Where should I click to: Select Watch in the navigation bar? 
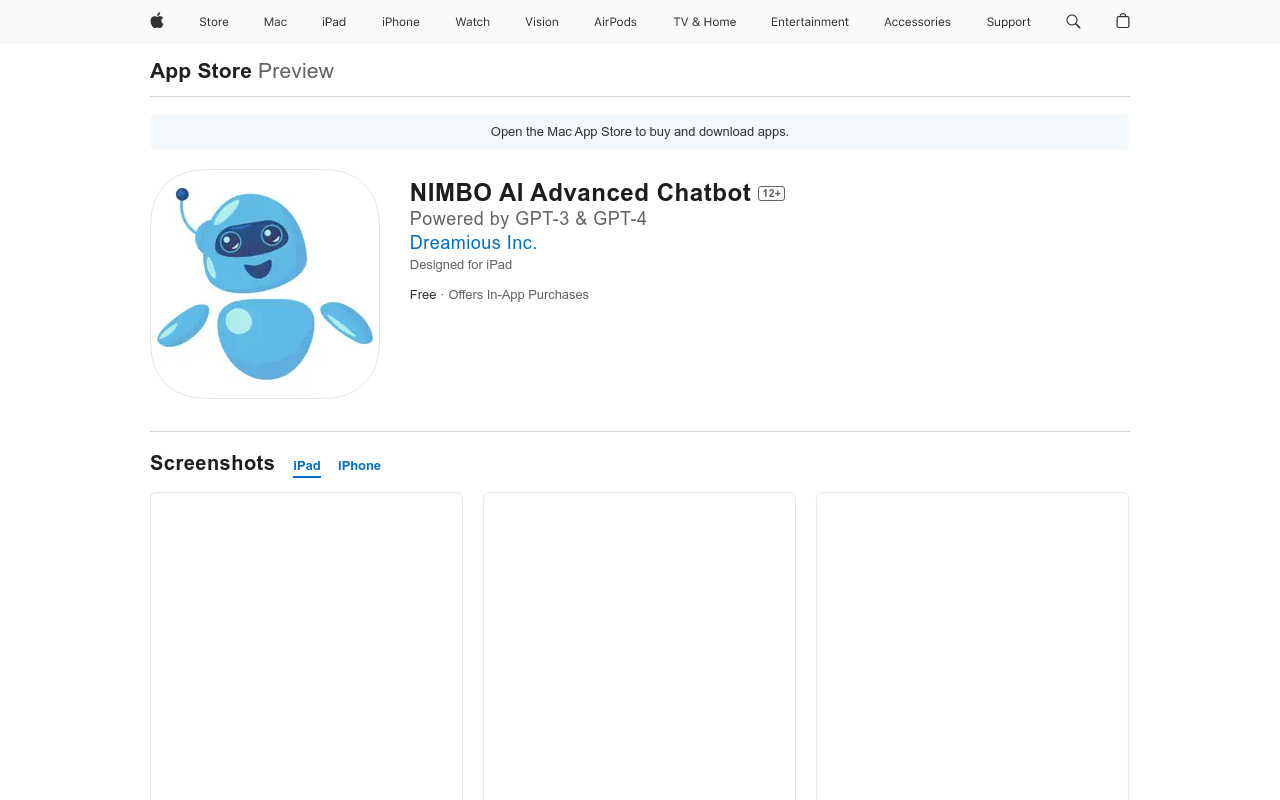pyautogui.click(x=470, y=20)
